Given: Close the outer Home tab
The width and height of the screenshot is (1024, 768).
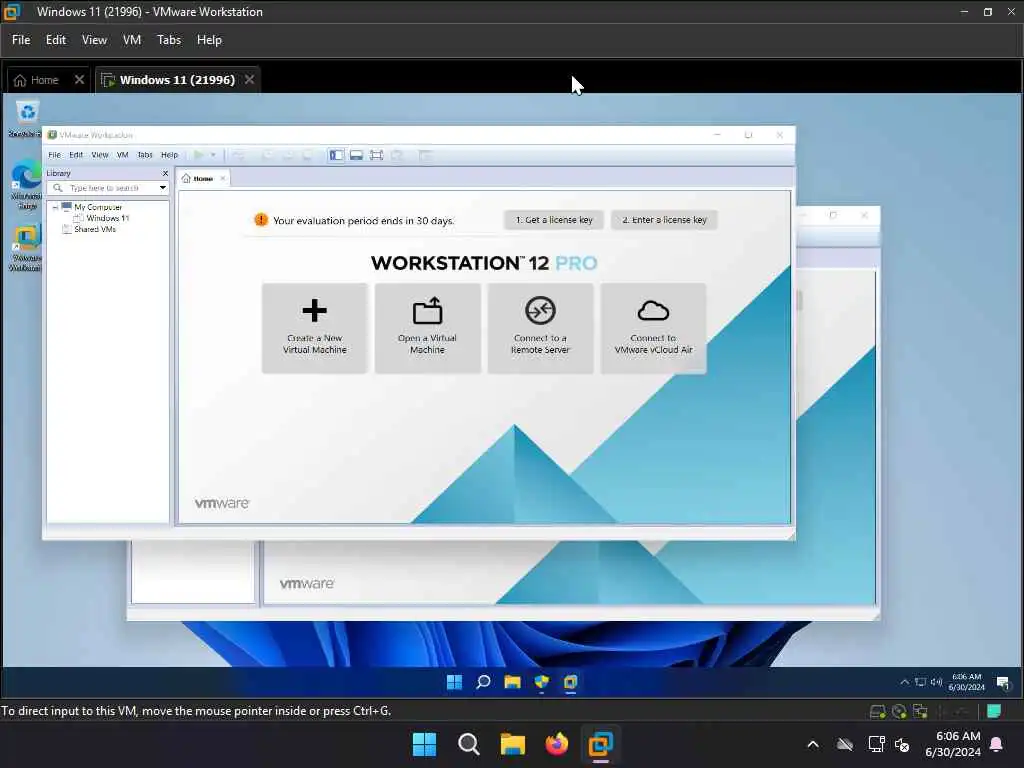Looking at the screenshot, I should (x=79, y=80).
